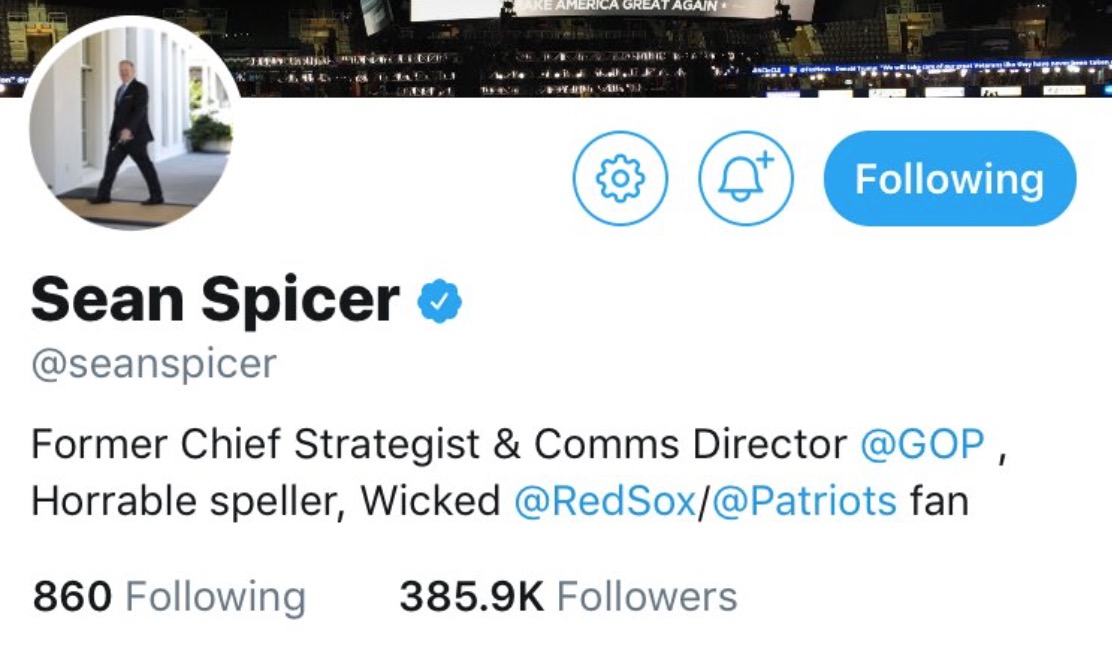The width and height of the screenshot is (1112, 668).
Task: View the 860 Following list
Action: click(169, 597)
